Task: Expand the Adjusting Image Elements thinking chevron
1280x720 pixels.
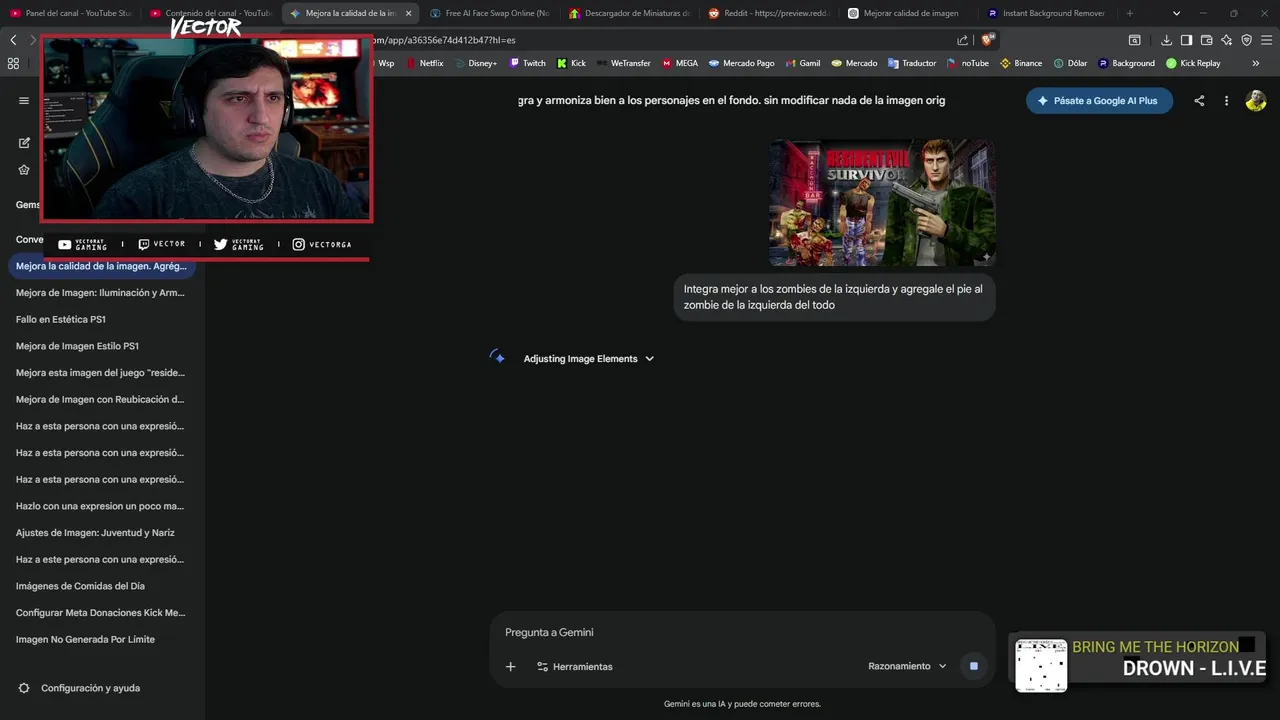Action: pos(649,359)
